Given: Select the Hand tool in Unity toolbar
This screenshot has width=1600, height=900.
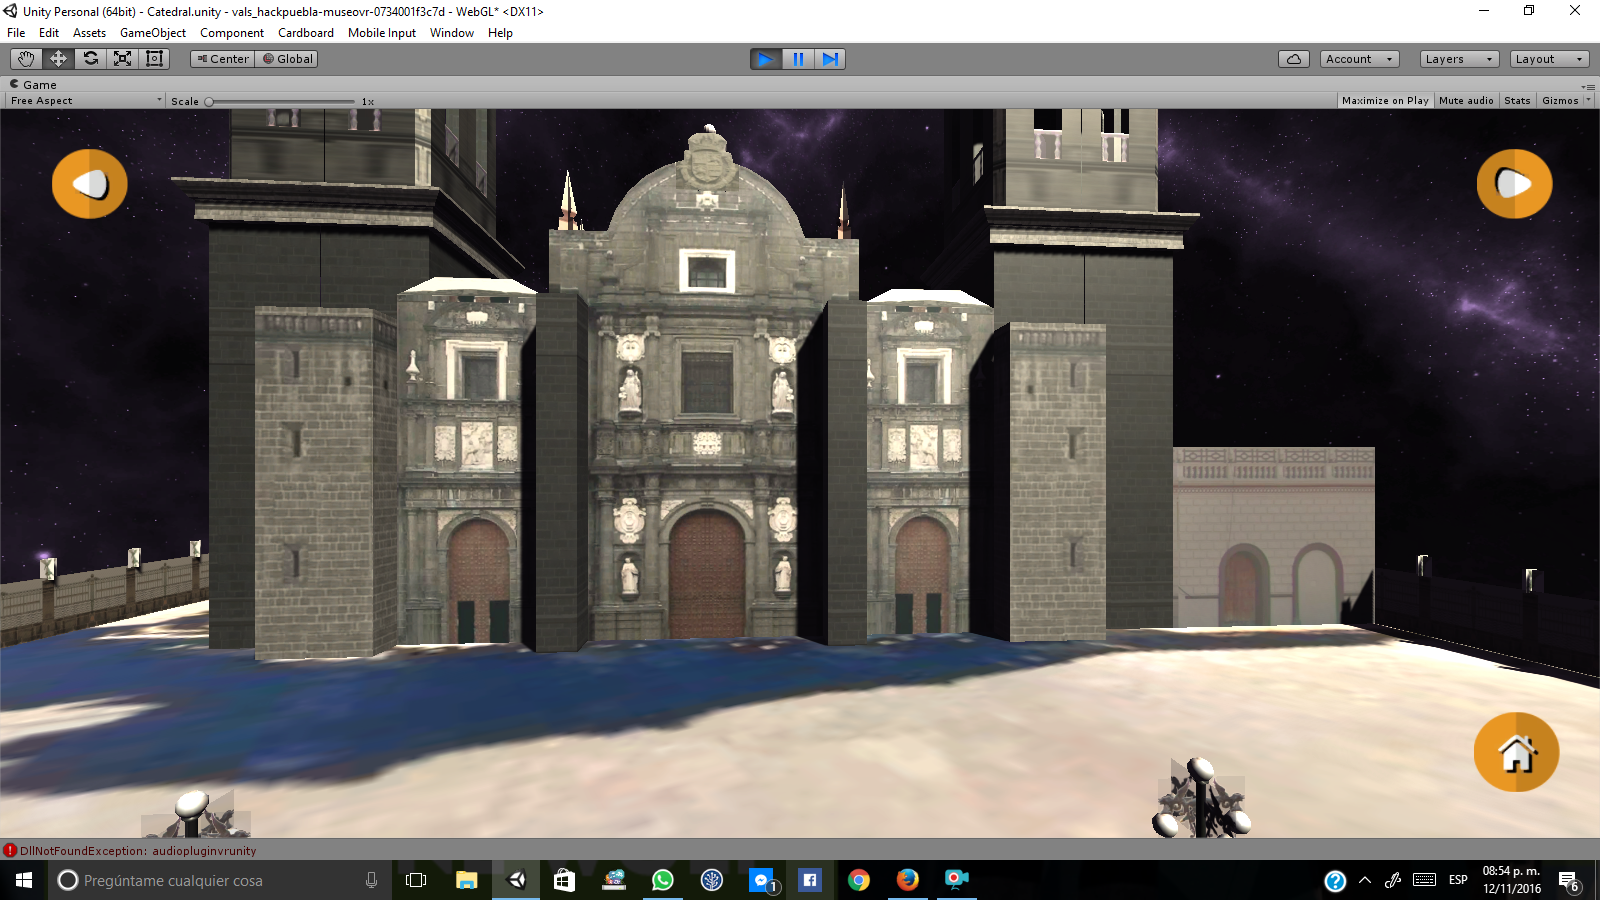Looking at the screenshot, I should (x=26, y=59).
